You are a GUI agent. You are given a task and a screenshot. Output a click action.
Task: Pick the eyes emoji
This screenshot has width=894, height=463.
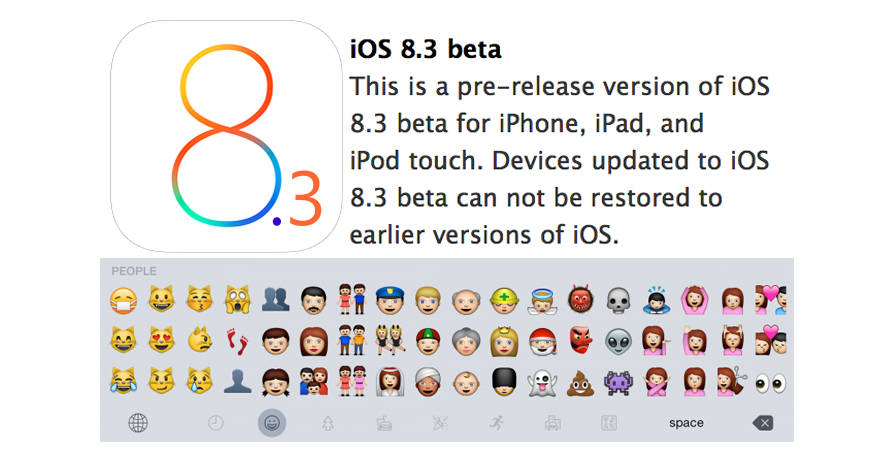(x=770, y=381)
